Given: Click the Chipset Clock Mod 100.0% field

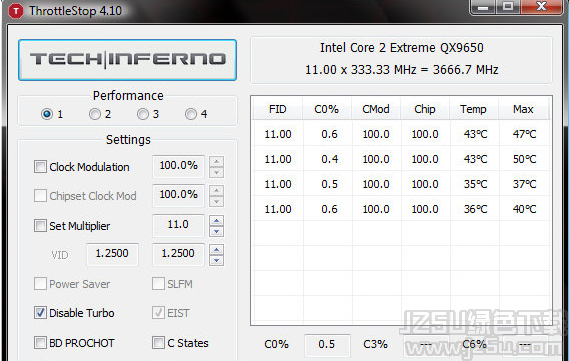Looking at the screenshot, I should pos(178,195).
